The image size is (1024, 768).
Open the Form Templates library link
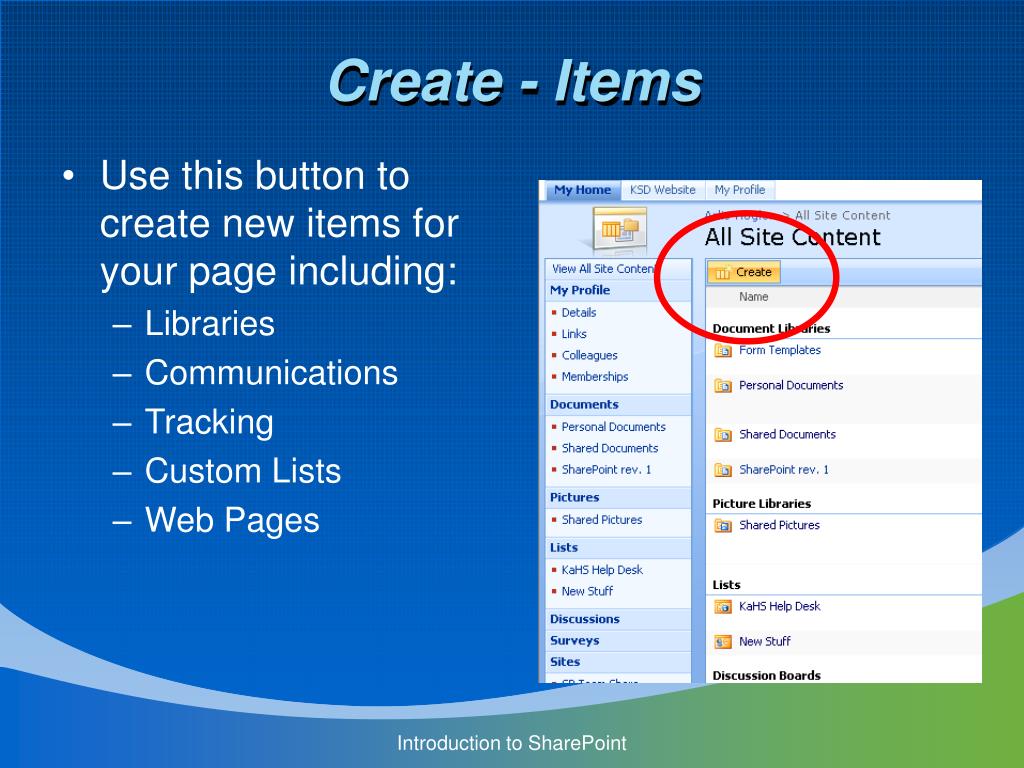(780, 350)
